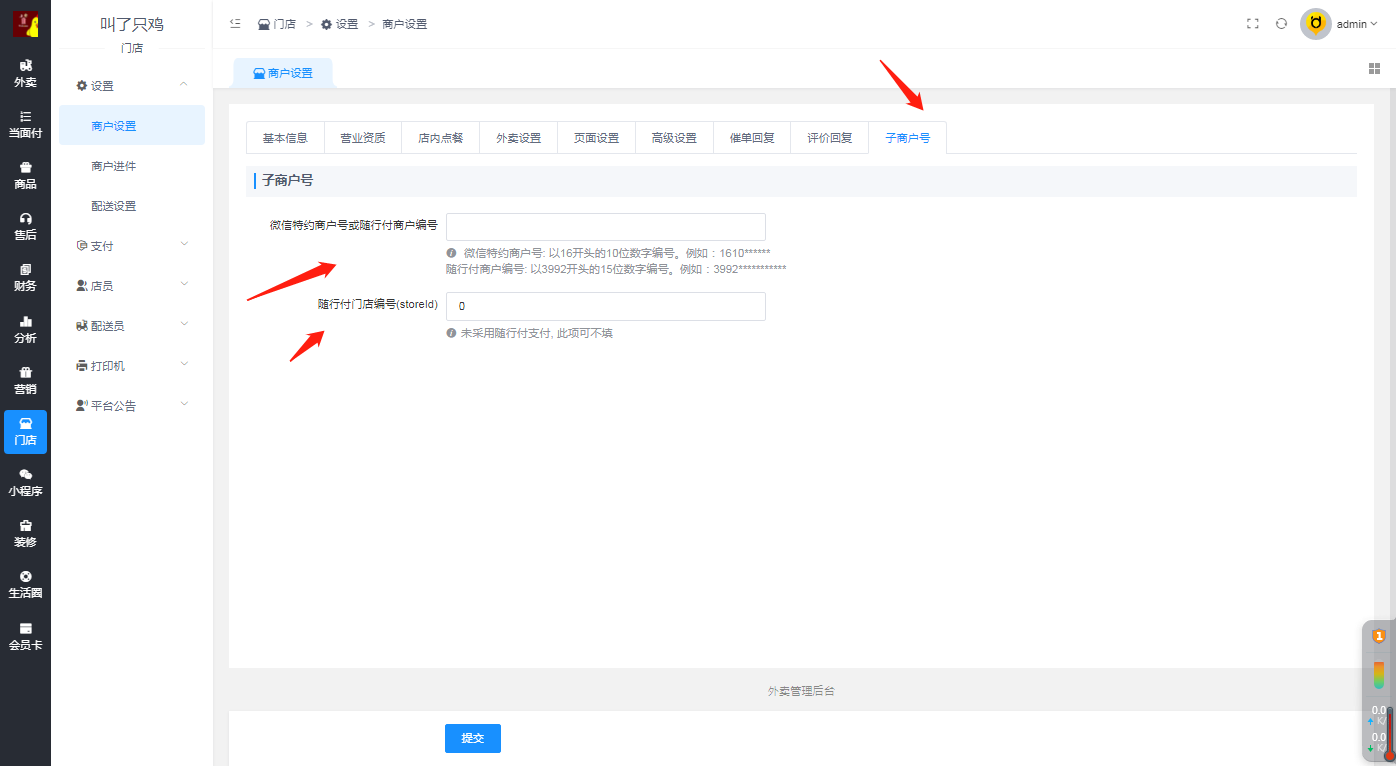
Task: Switch to the 外卖设置 tab
Action: click(518, 138)
